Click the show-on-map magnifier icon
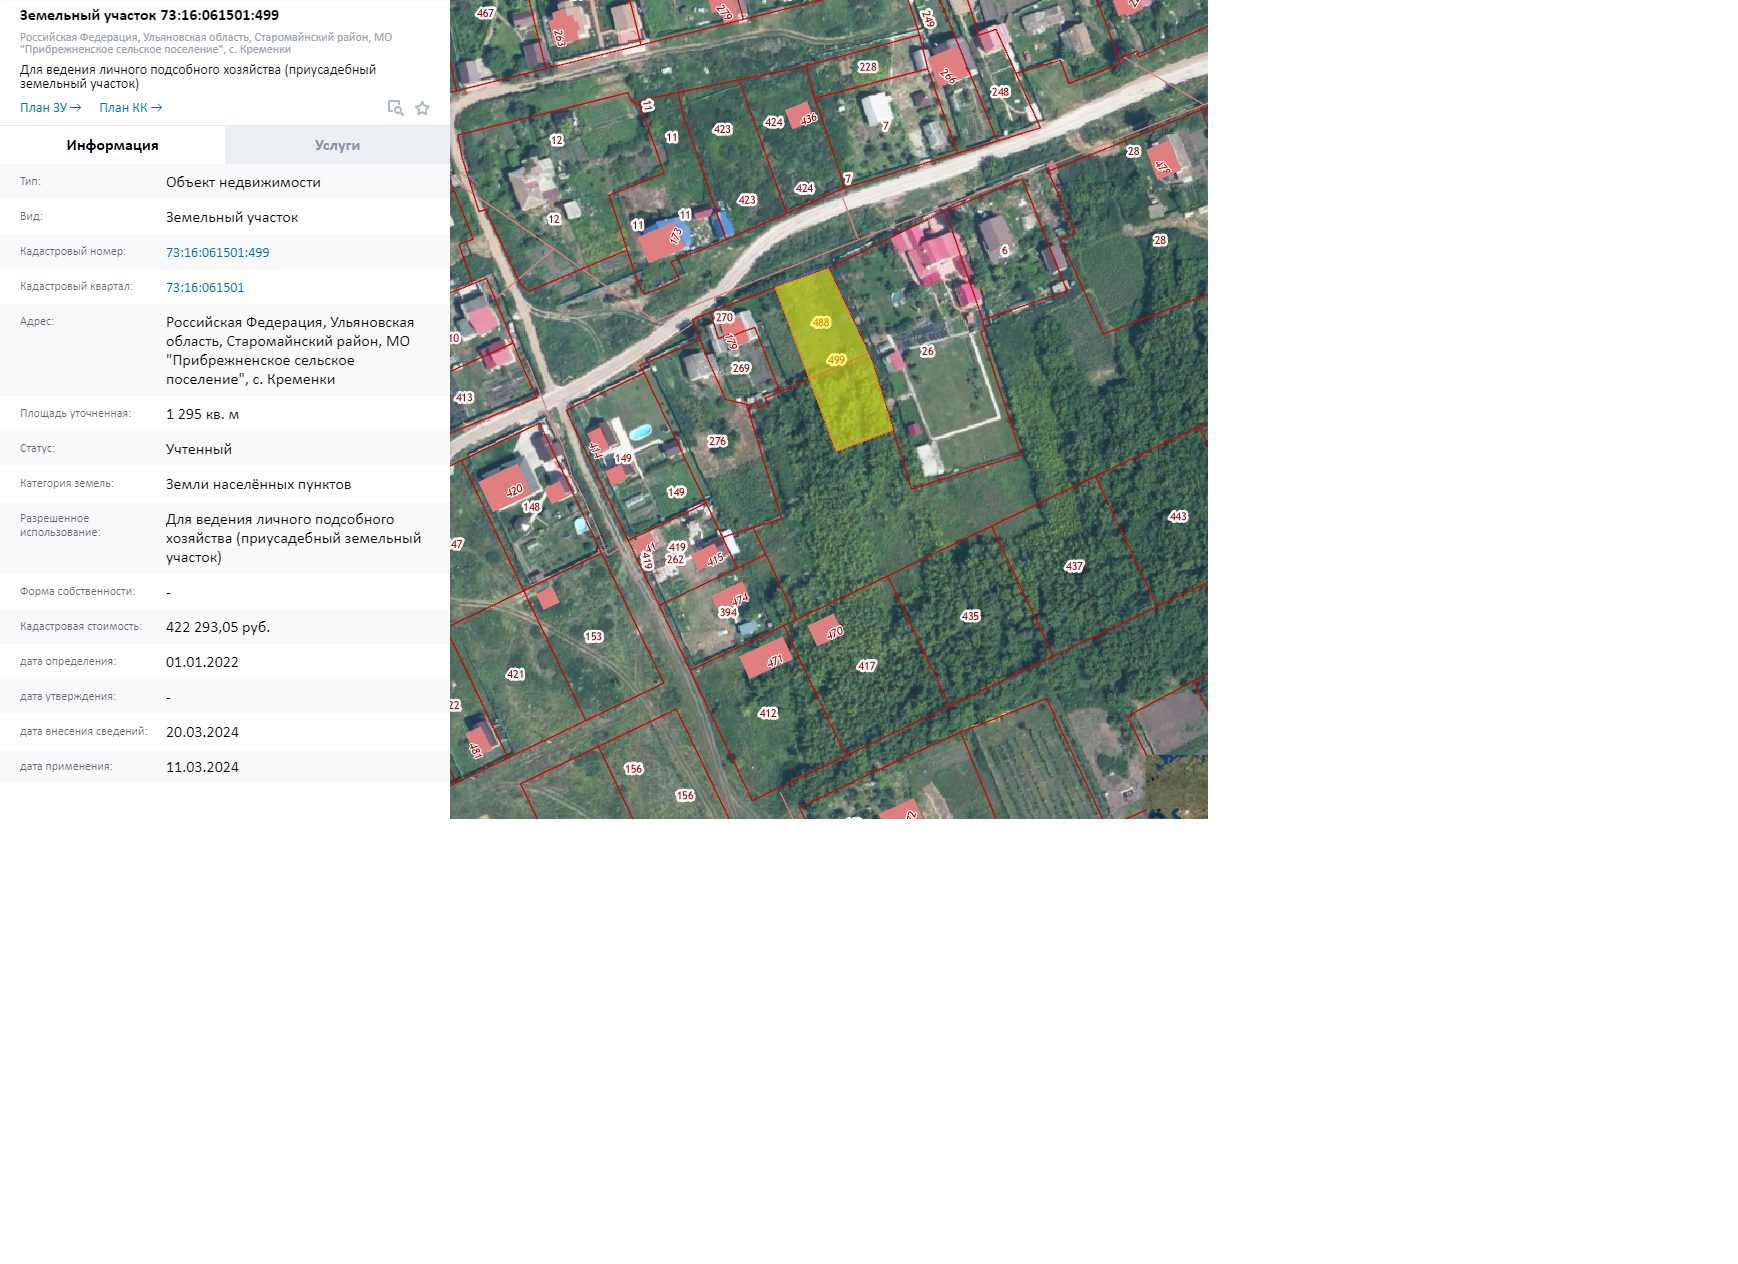 pos(395,108)
